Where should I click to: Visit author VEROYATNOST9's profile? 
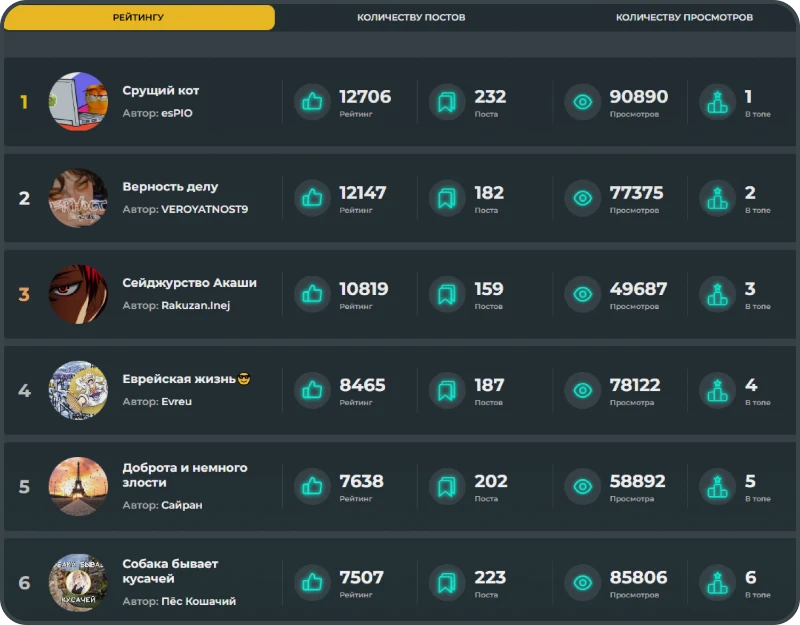pyautogui.click(x=205, y=209)
